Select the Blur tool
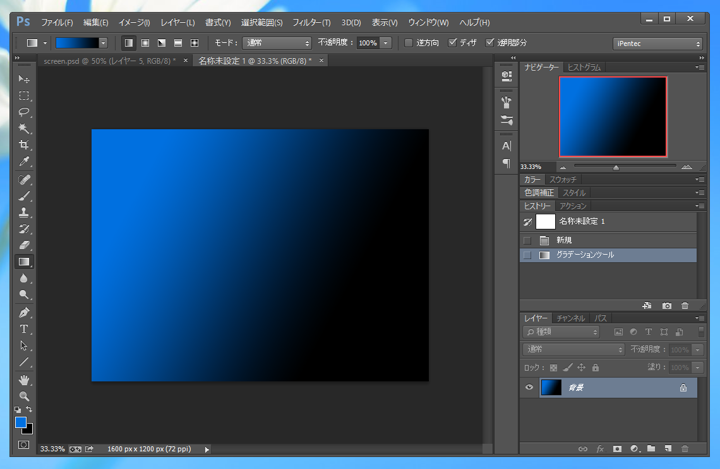The height and width of the screenshot is (469, 720). point(24,278)
